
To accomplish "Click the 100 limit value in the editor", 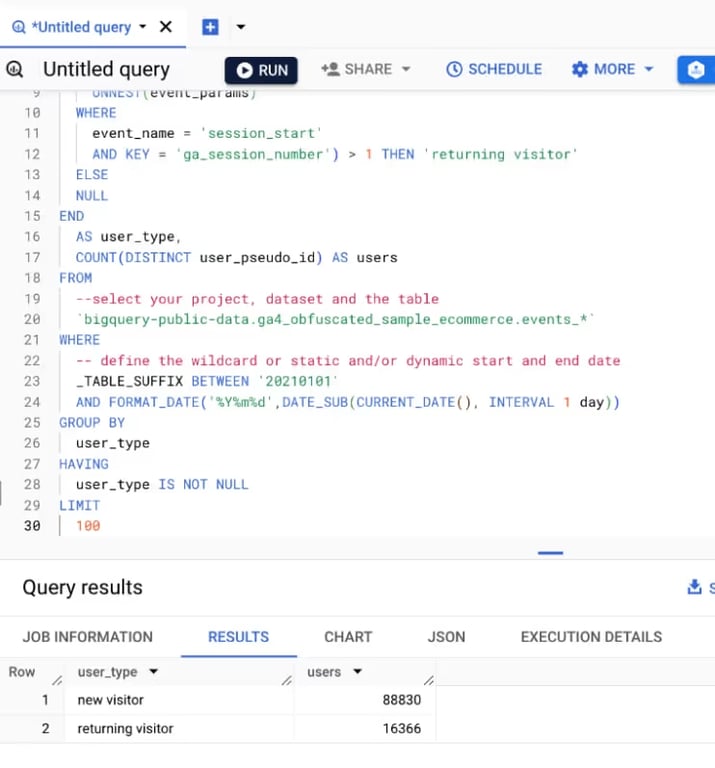I will pyautogui.click(x=88, y=526).
